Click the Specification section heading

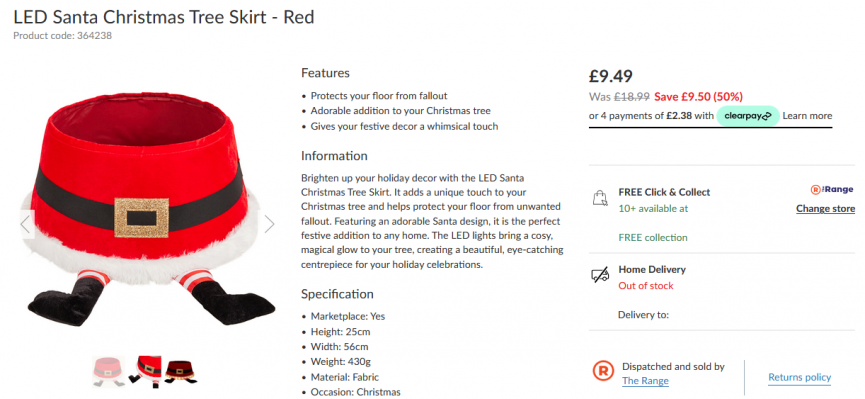pyautogui.click(x=337, y=294)
